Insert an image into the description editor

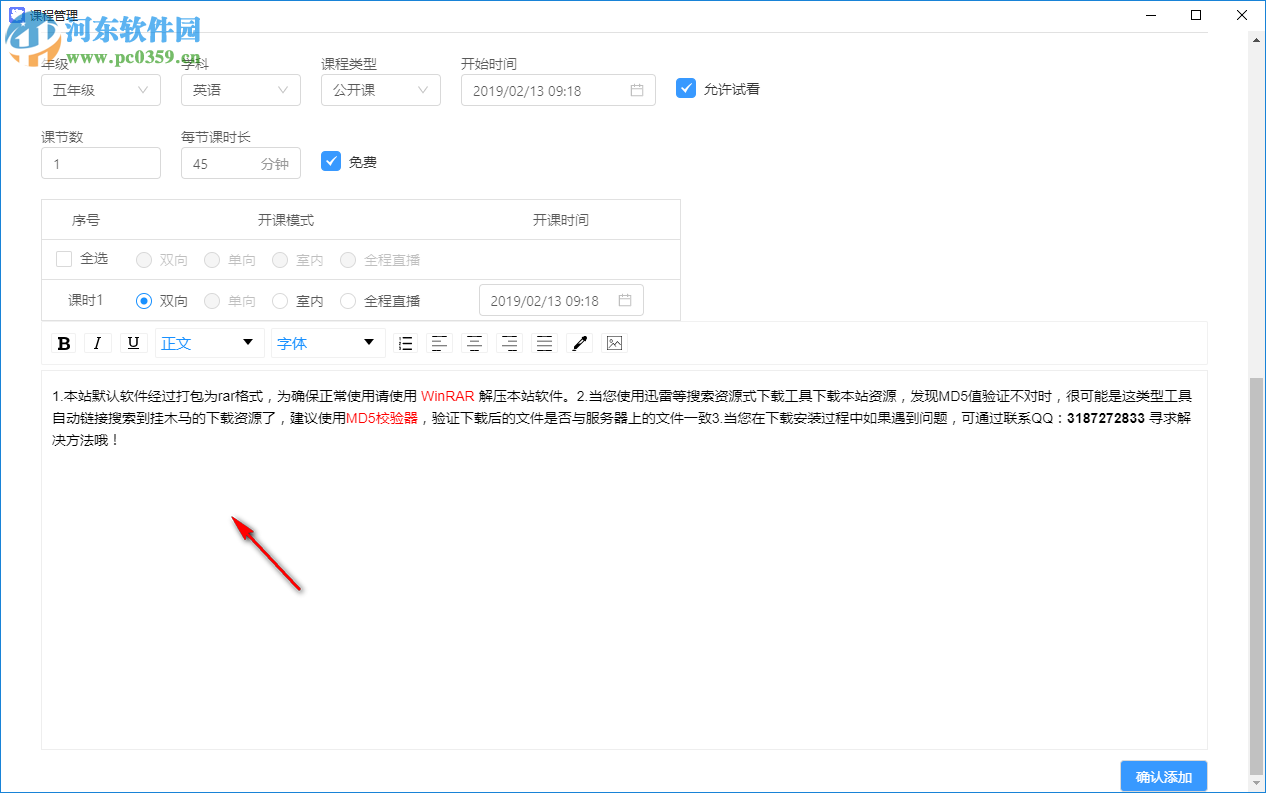613,343
